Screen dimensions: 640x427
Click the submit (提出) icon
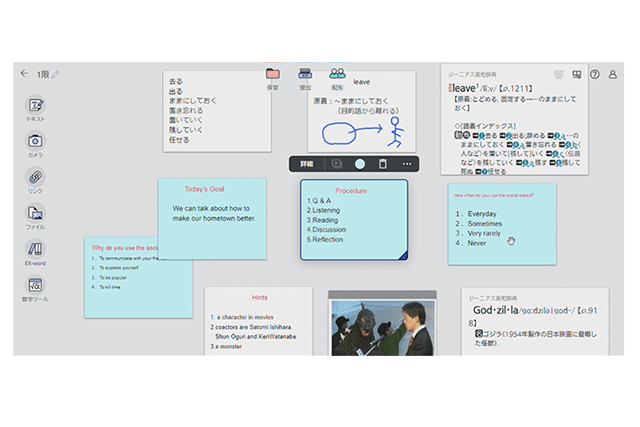[x=305, y=74]
